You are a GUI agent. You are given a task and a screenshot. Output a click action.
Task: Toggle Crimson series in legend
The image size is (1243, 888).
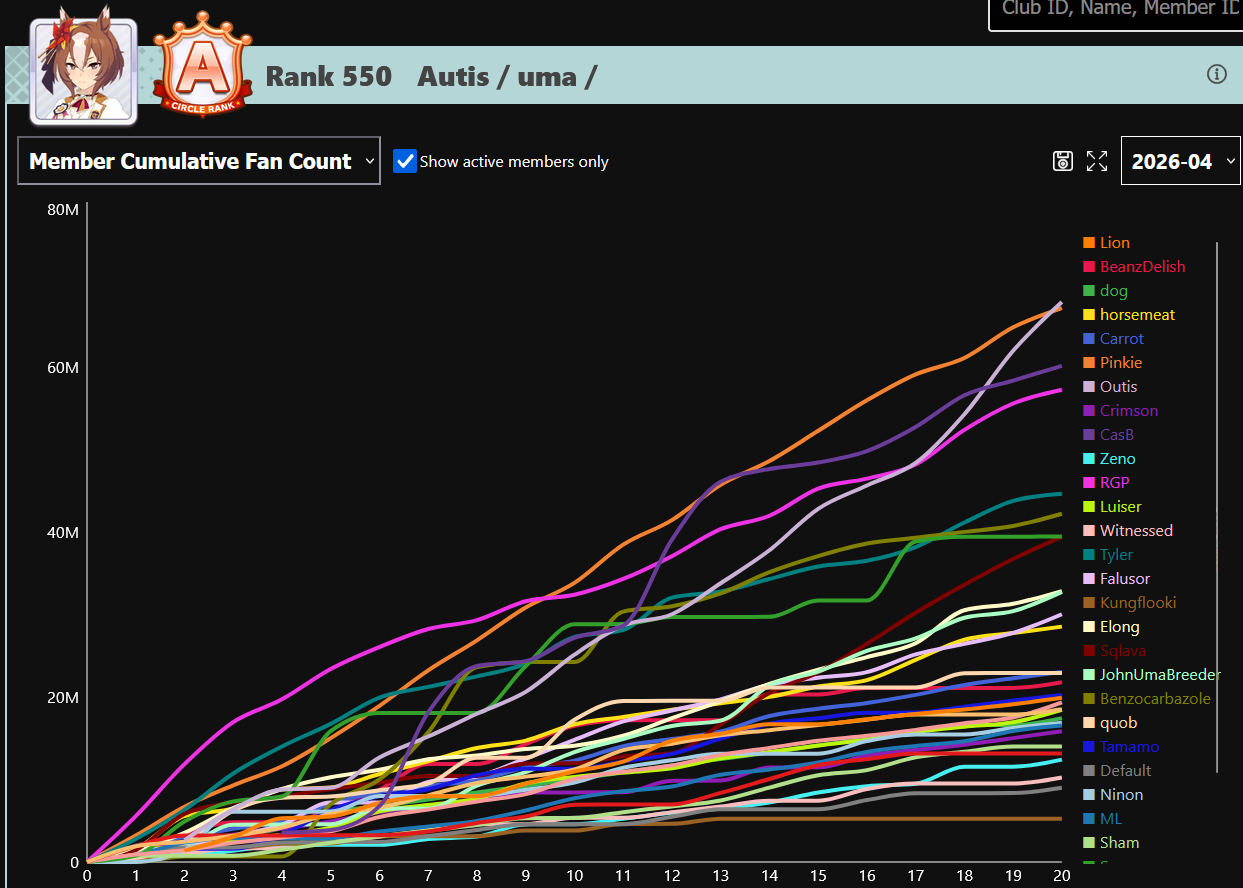(1120, 410)
